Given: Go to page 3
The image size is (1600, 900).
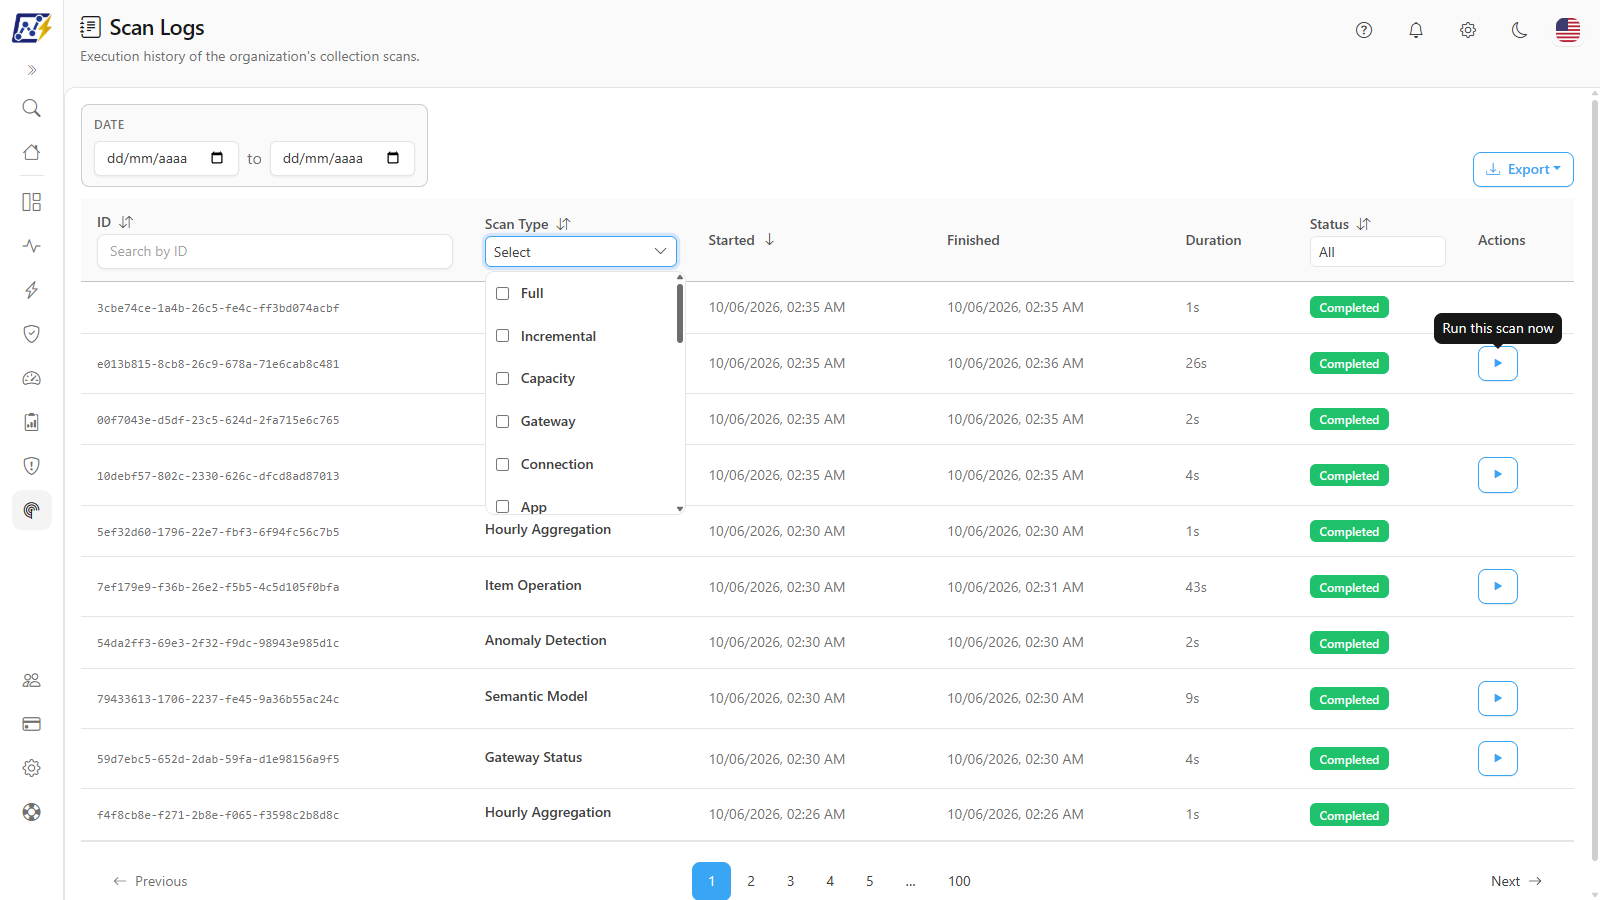Looking at the screenshot, I should click(x=790, y=881).
